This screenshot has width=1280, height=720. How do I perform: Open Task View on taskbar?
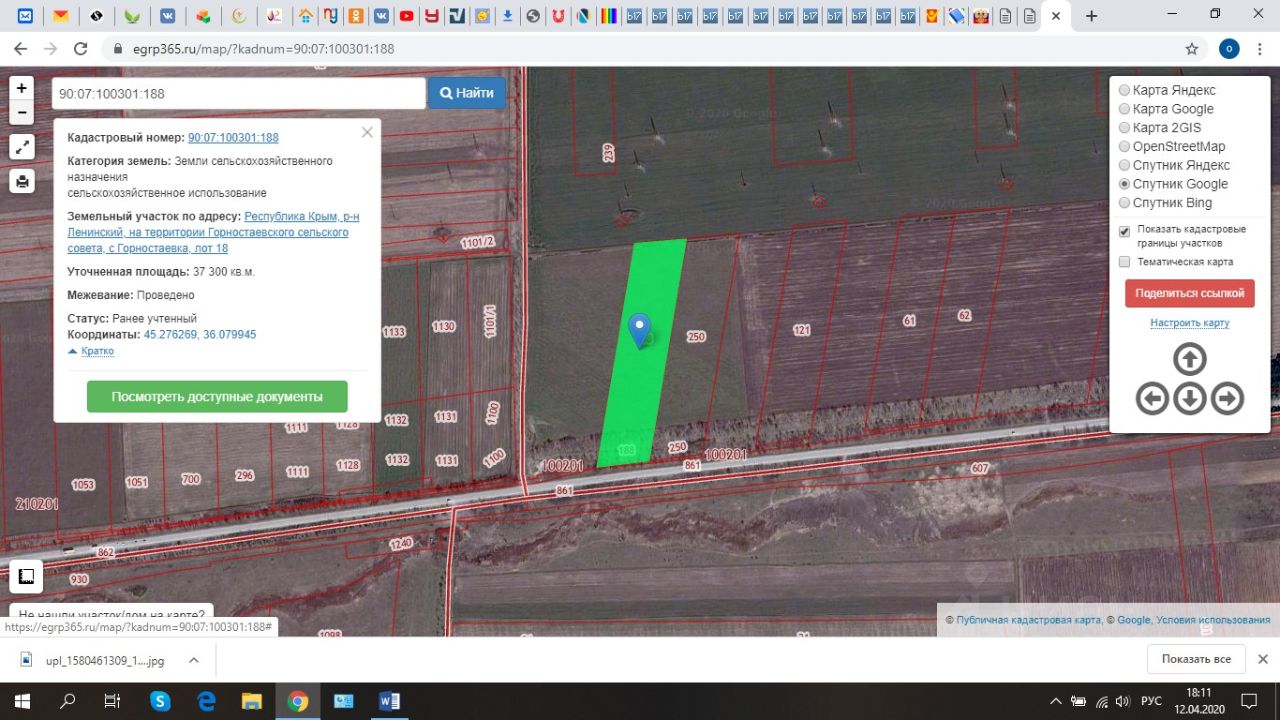tap(113, 700)
